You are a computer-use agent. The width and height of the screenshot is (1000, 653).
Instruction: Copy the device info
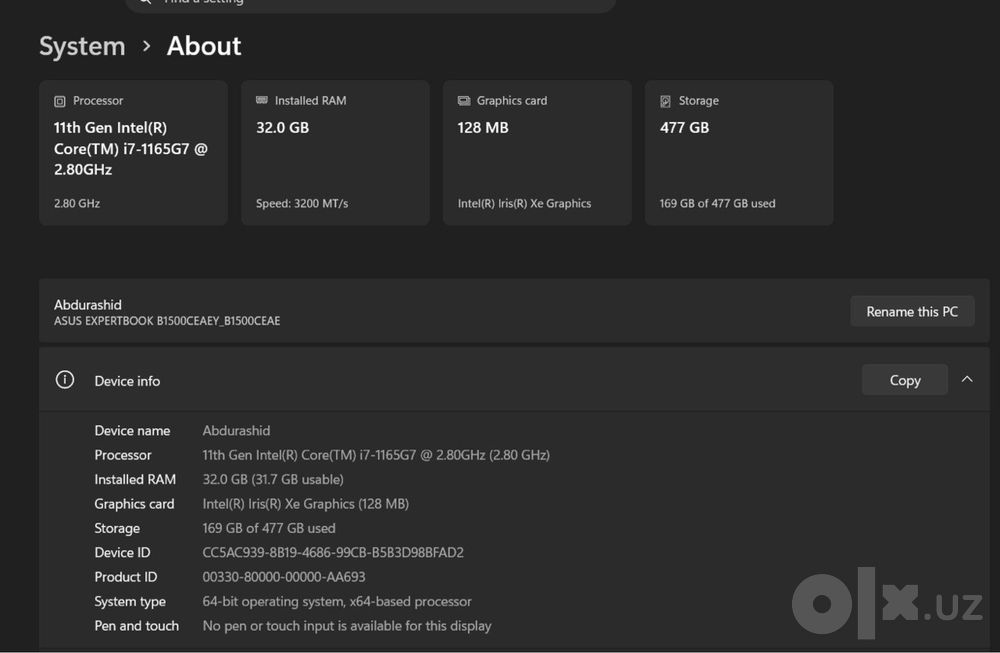tap(904, 380)
